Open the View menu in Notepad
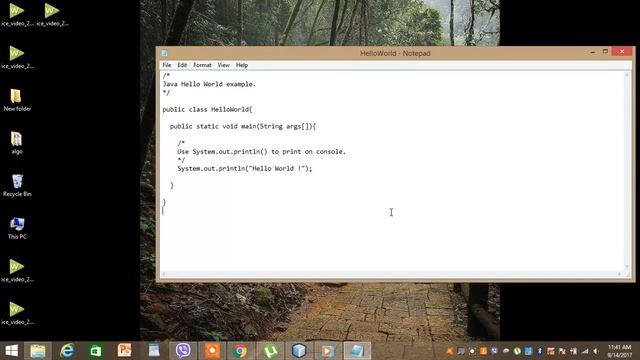This screenshot has height=360, width=640. (x=223, y=65)
